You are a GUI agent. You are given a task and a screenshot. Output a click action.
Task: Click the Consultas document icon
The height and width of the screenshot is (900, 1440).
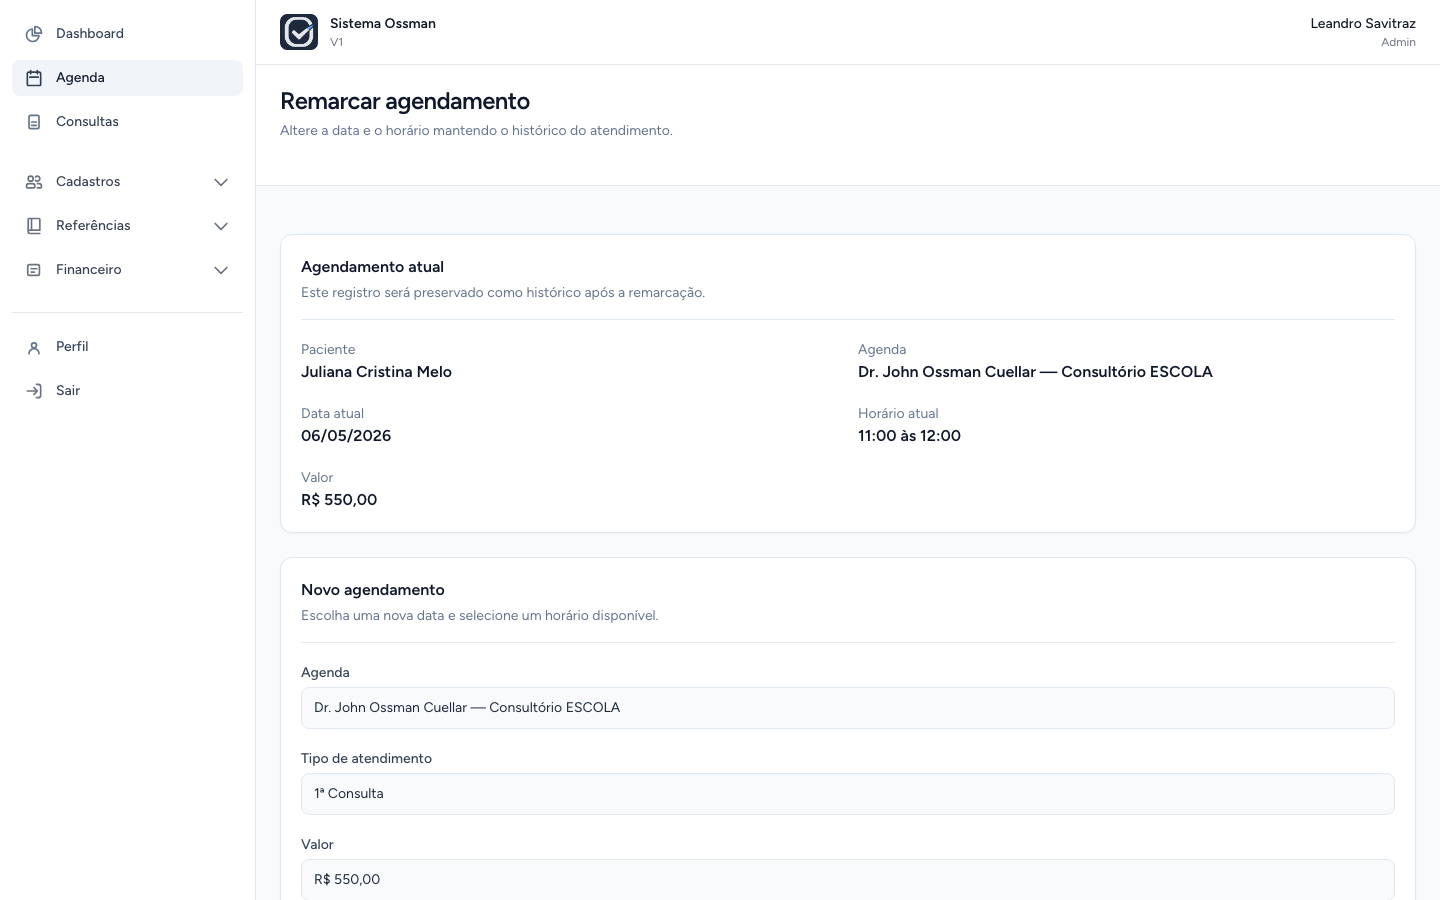click(x=34, y=122)
